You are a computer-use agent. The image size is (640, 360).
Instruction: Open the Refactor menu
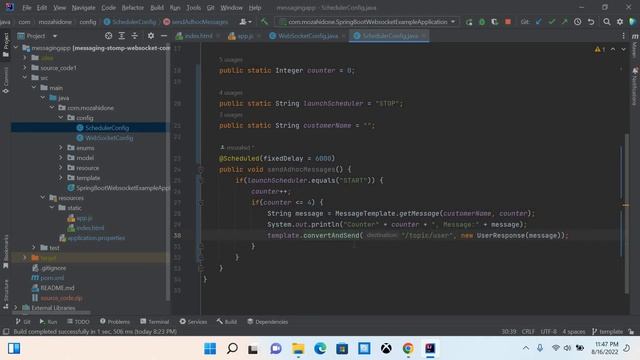click(x=133, y=8)
